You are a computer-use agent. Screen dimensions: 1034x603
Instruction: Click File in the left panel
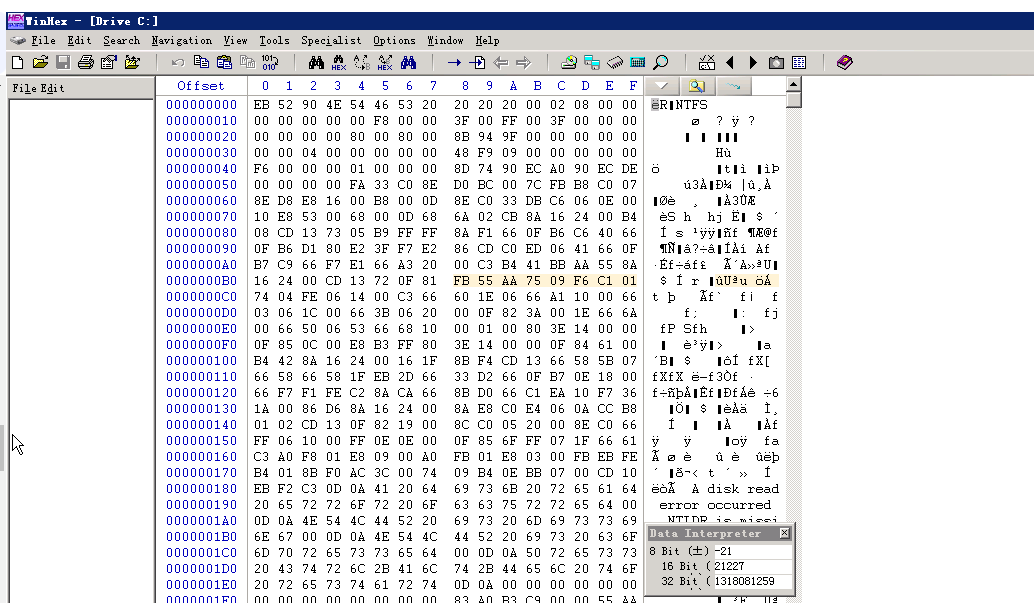pyautogui.click(x=24, y=88)
